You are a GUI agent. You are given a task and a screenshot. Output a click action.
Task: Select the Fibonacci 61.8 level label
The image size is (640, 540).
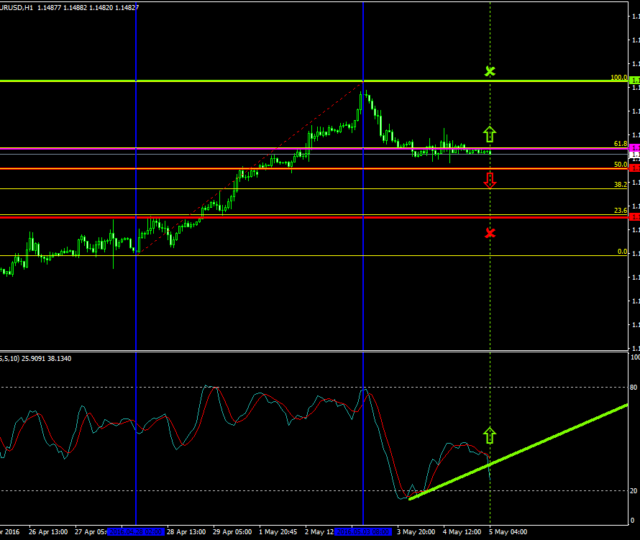(620, 144)
